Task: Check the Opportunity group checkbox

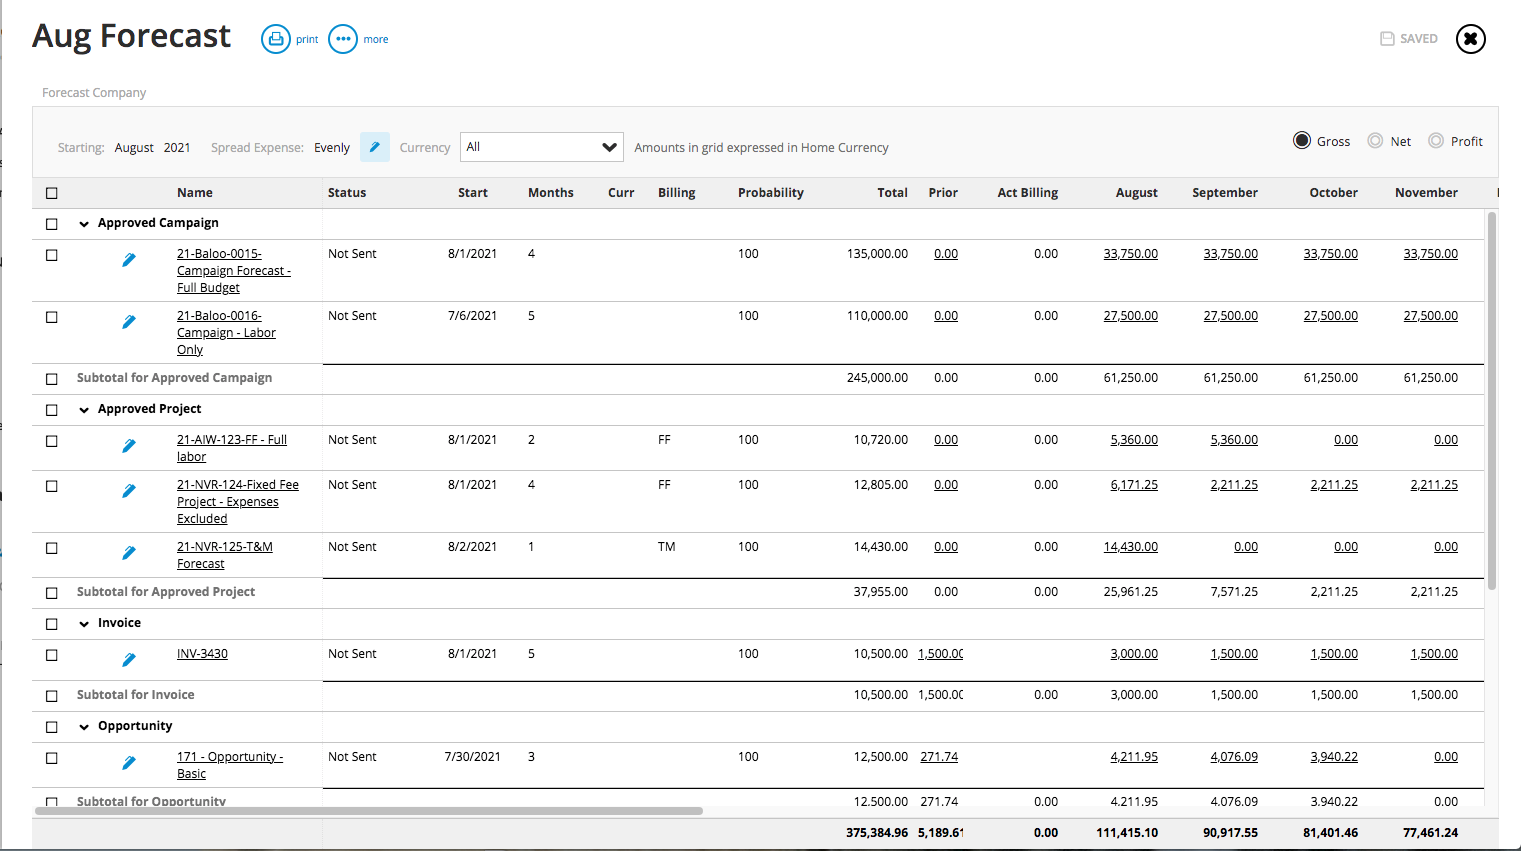Action: [52, 727]
